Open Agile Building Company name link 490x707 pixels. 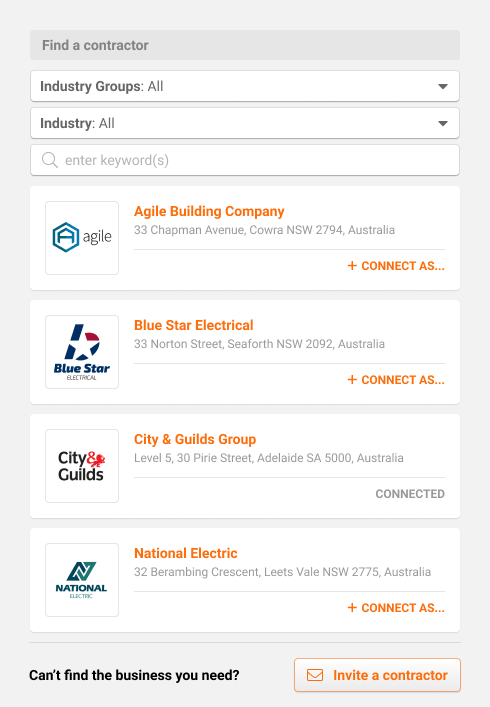209,211
